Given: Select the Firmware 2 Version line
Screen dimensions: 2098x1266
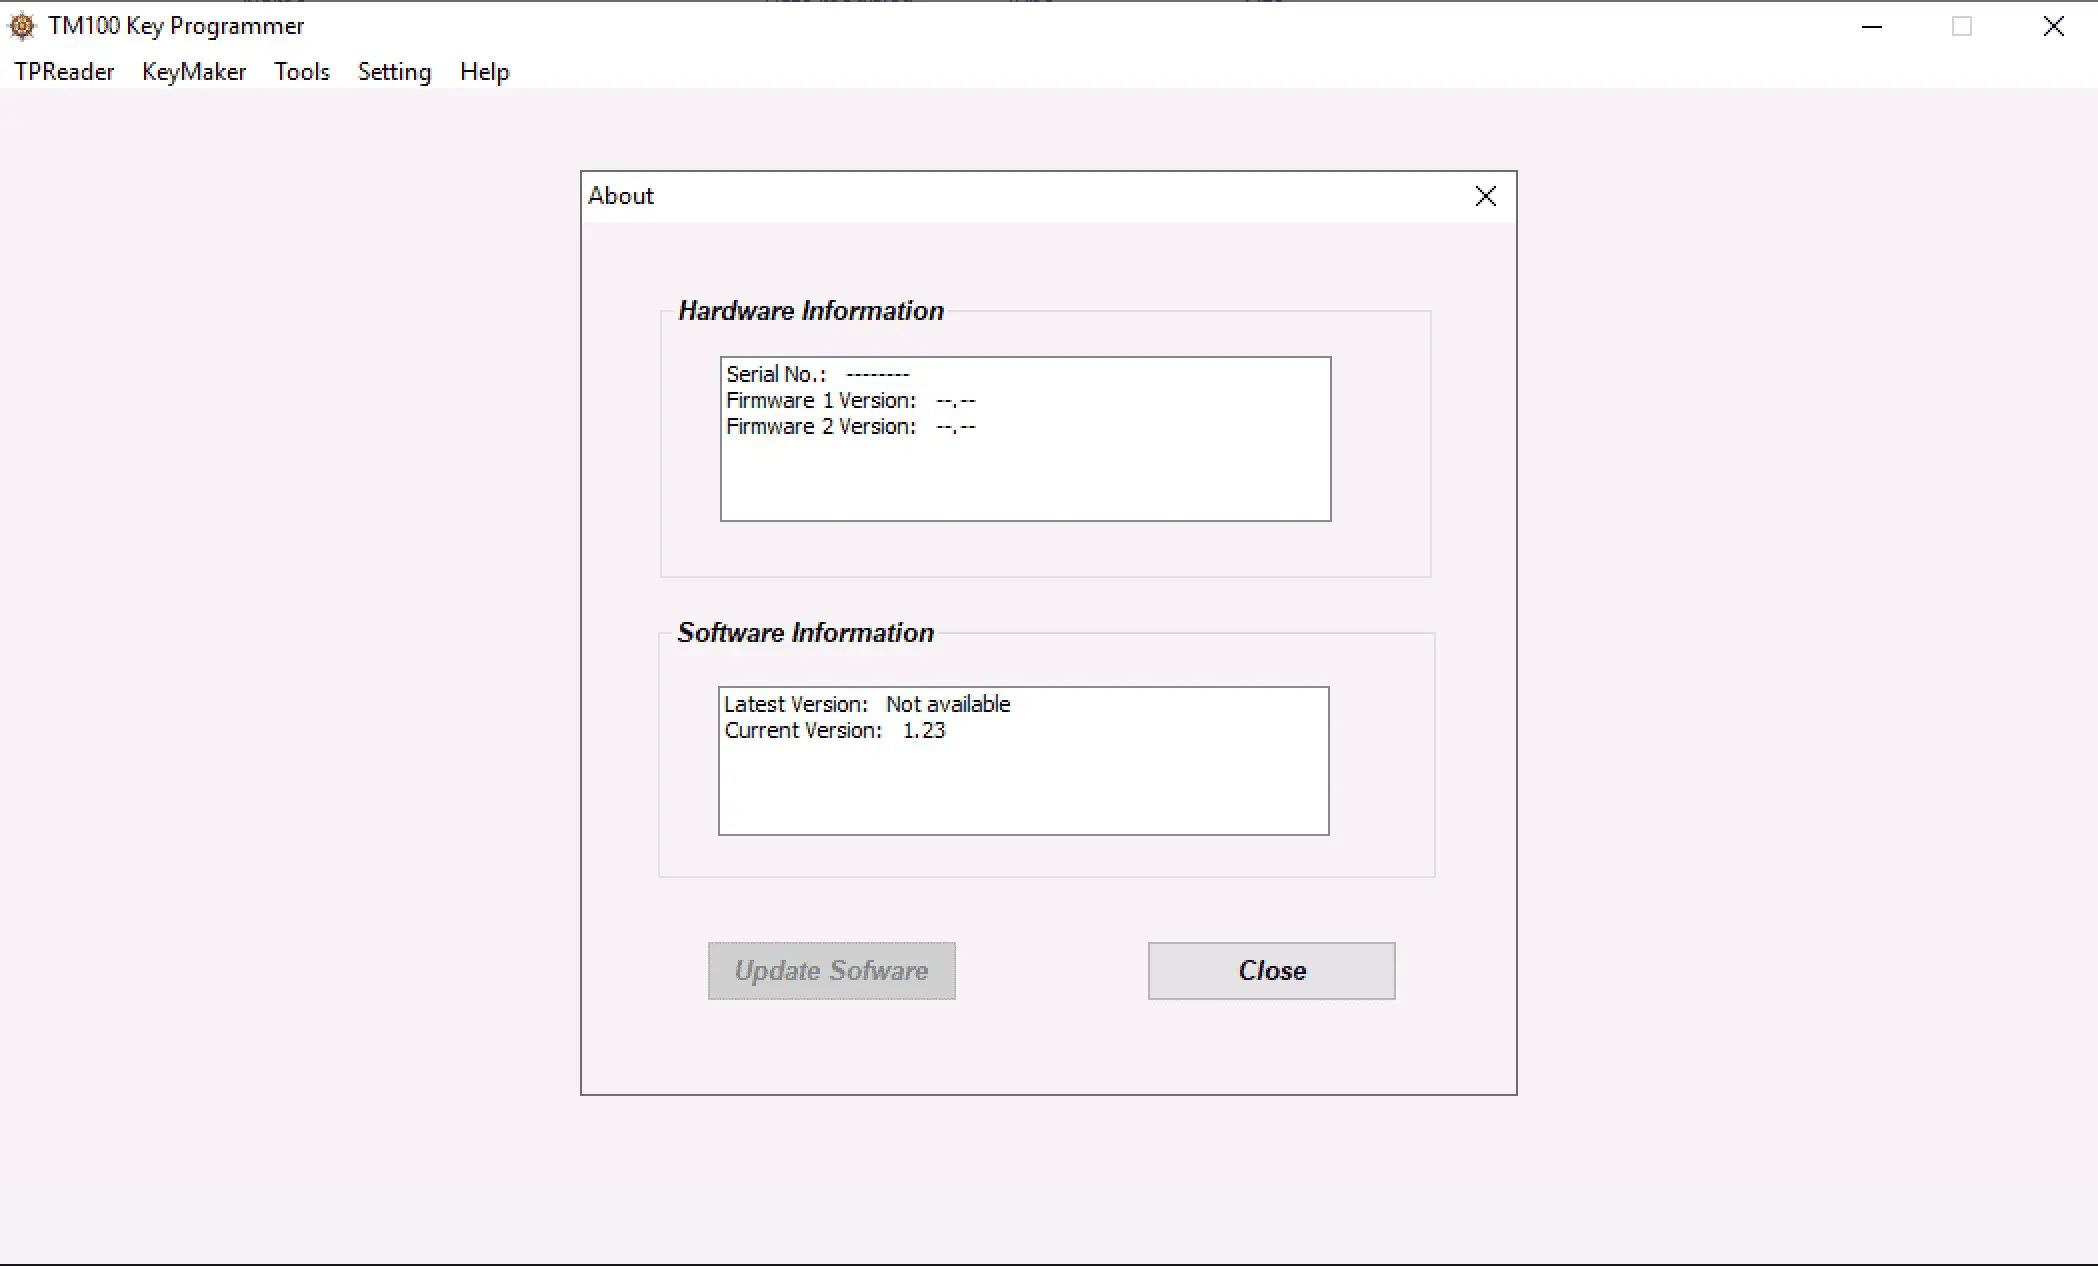Looking at the screenshot, I should (x=851, y=426).
